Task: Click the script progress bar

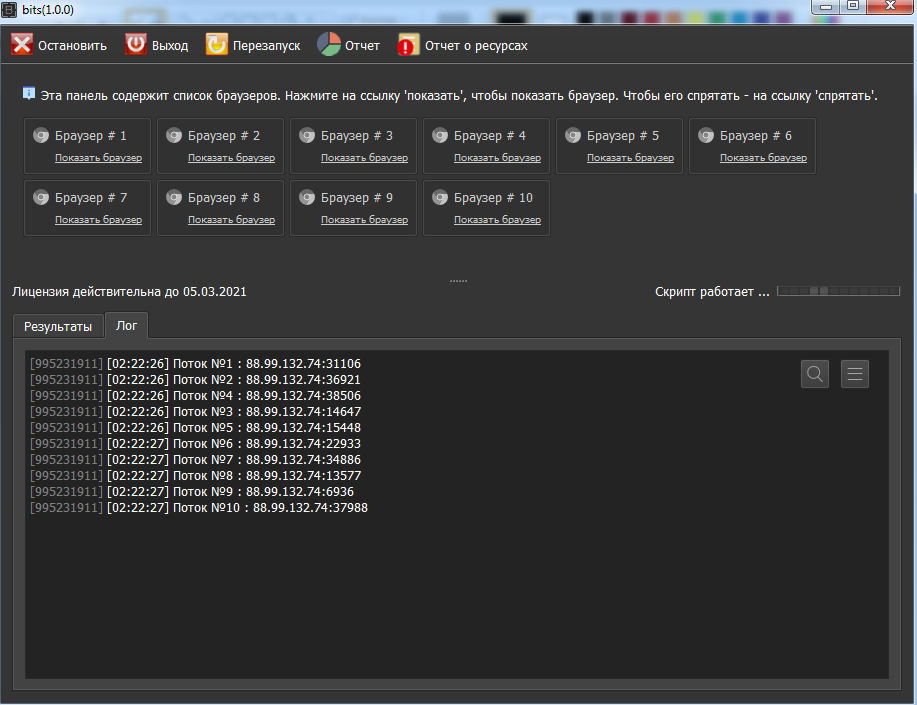Action: coord(838,291)
